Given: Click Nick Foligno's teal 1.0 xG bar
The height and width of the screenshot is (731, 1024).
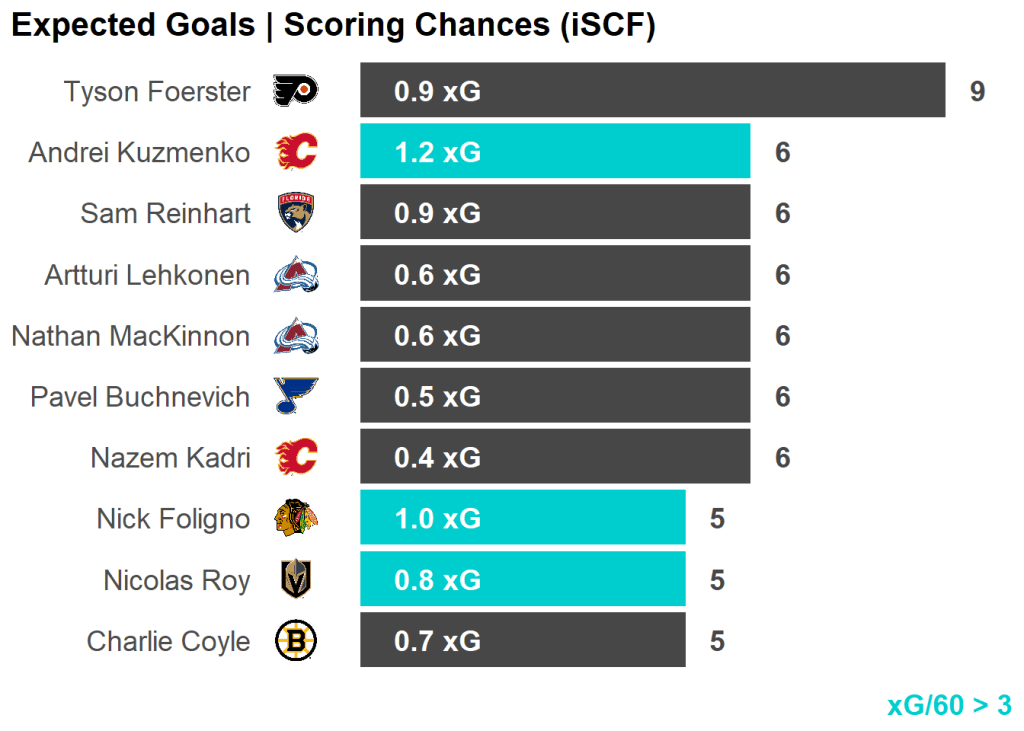Looking at the screenshot, I should 522,518.
